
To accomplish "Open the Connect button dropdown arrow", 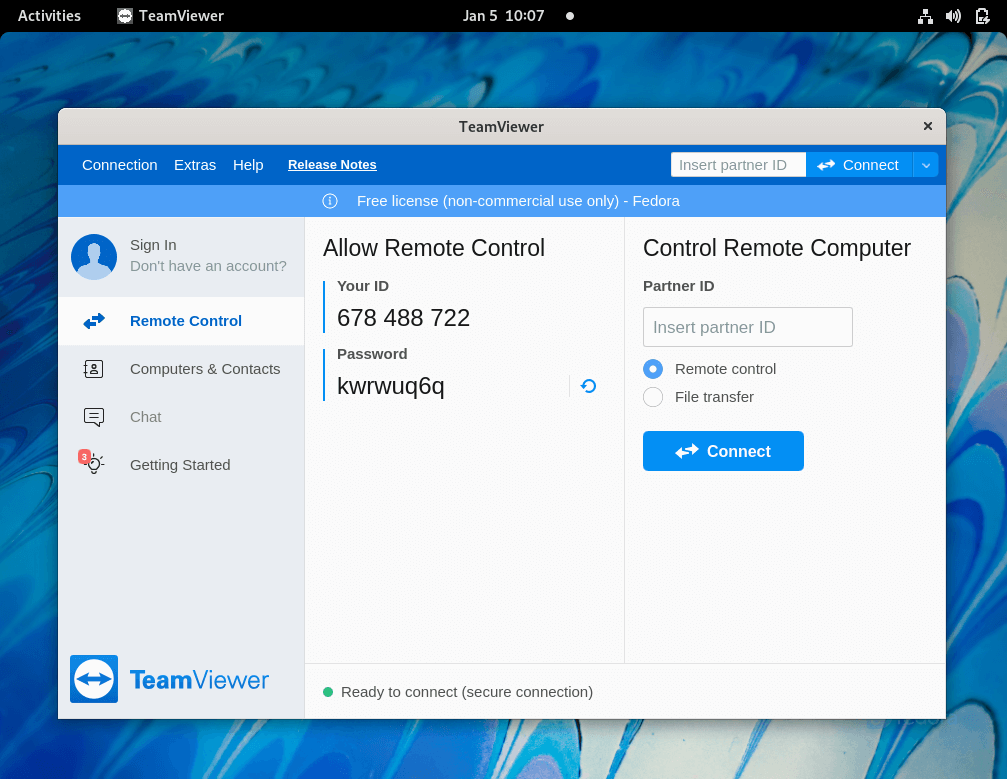I will pos(925,164).
